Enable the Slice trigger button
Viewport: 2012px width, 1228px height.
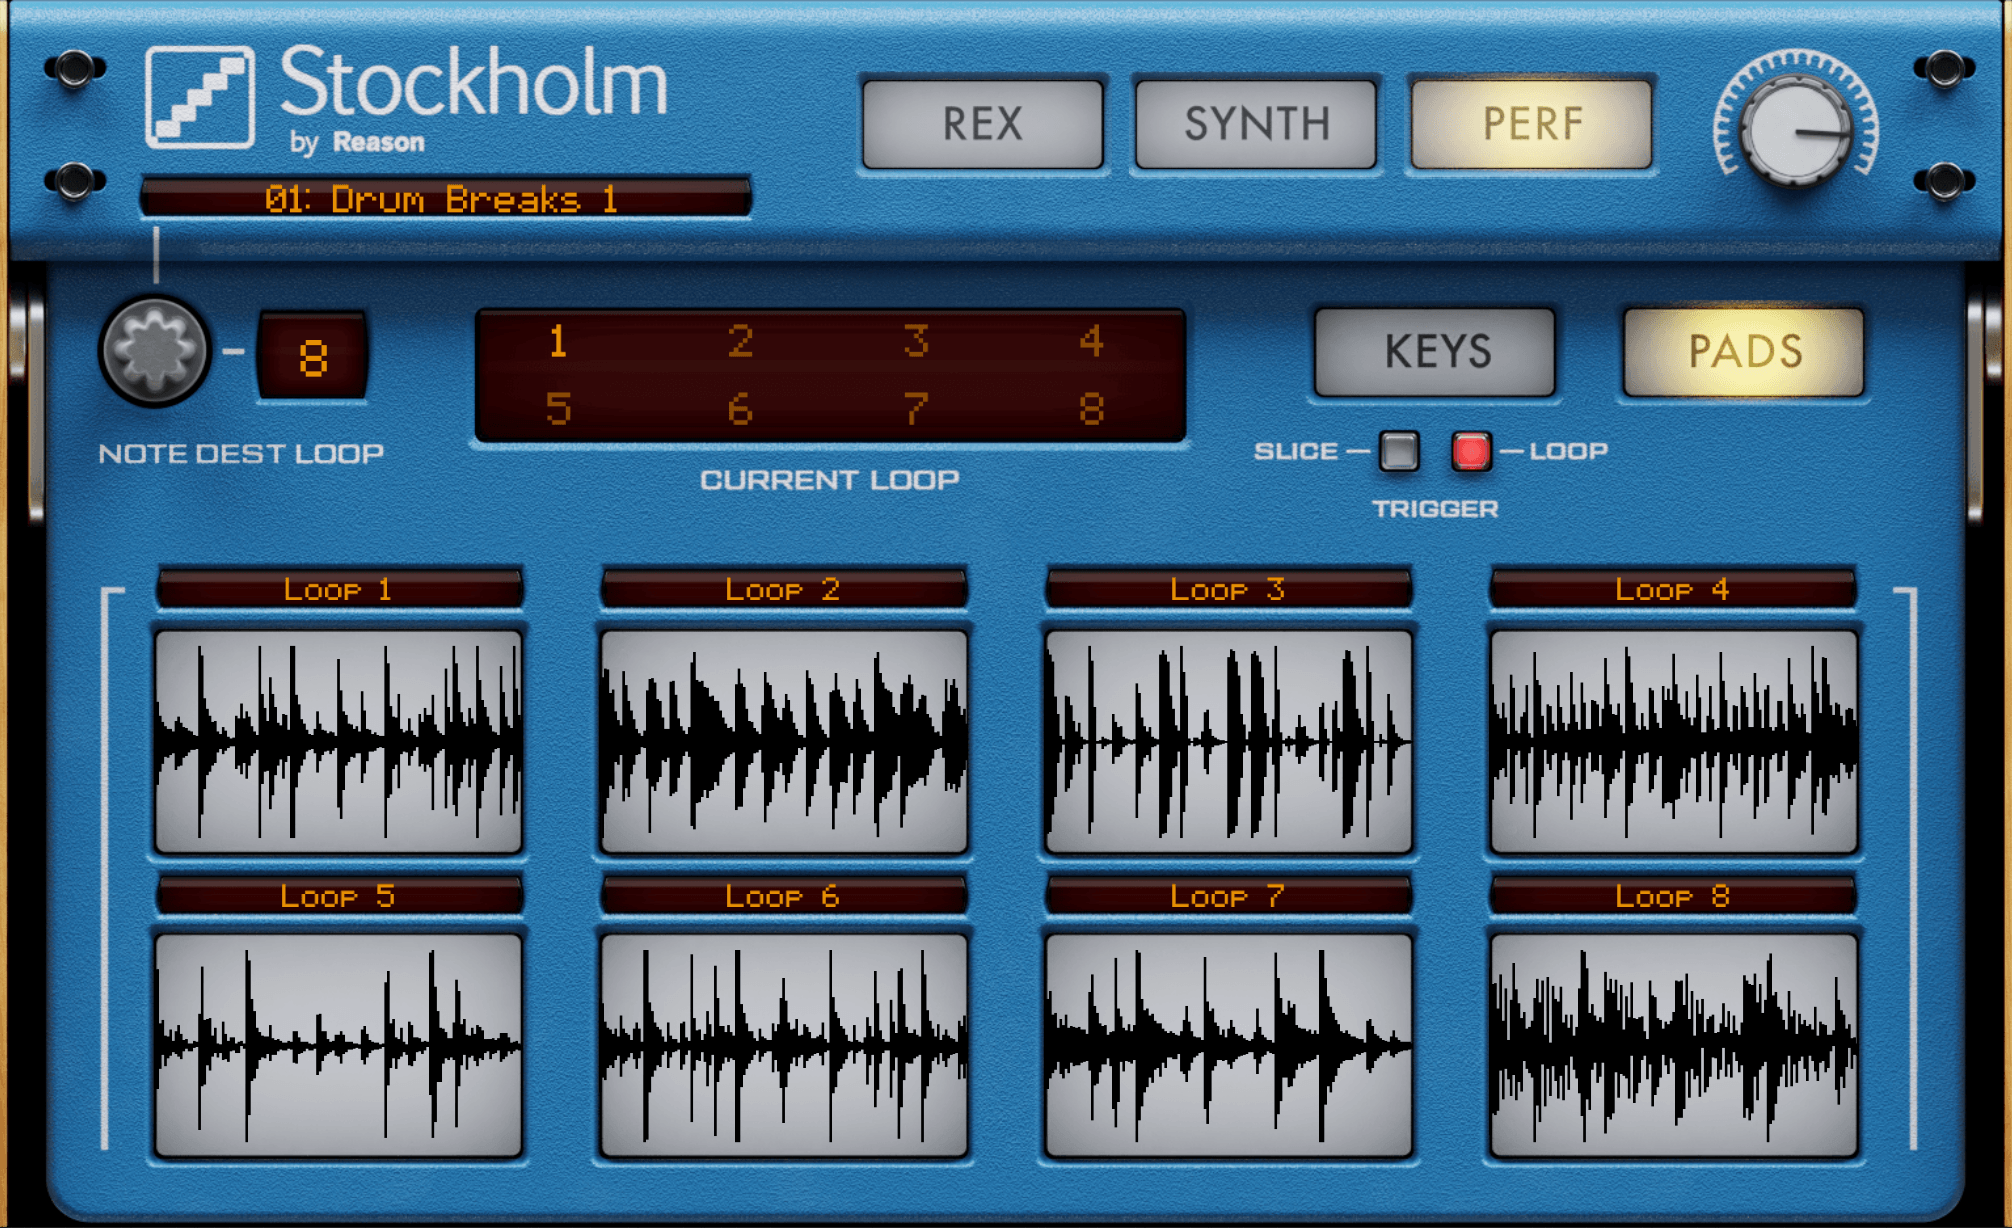[1398, 452]
